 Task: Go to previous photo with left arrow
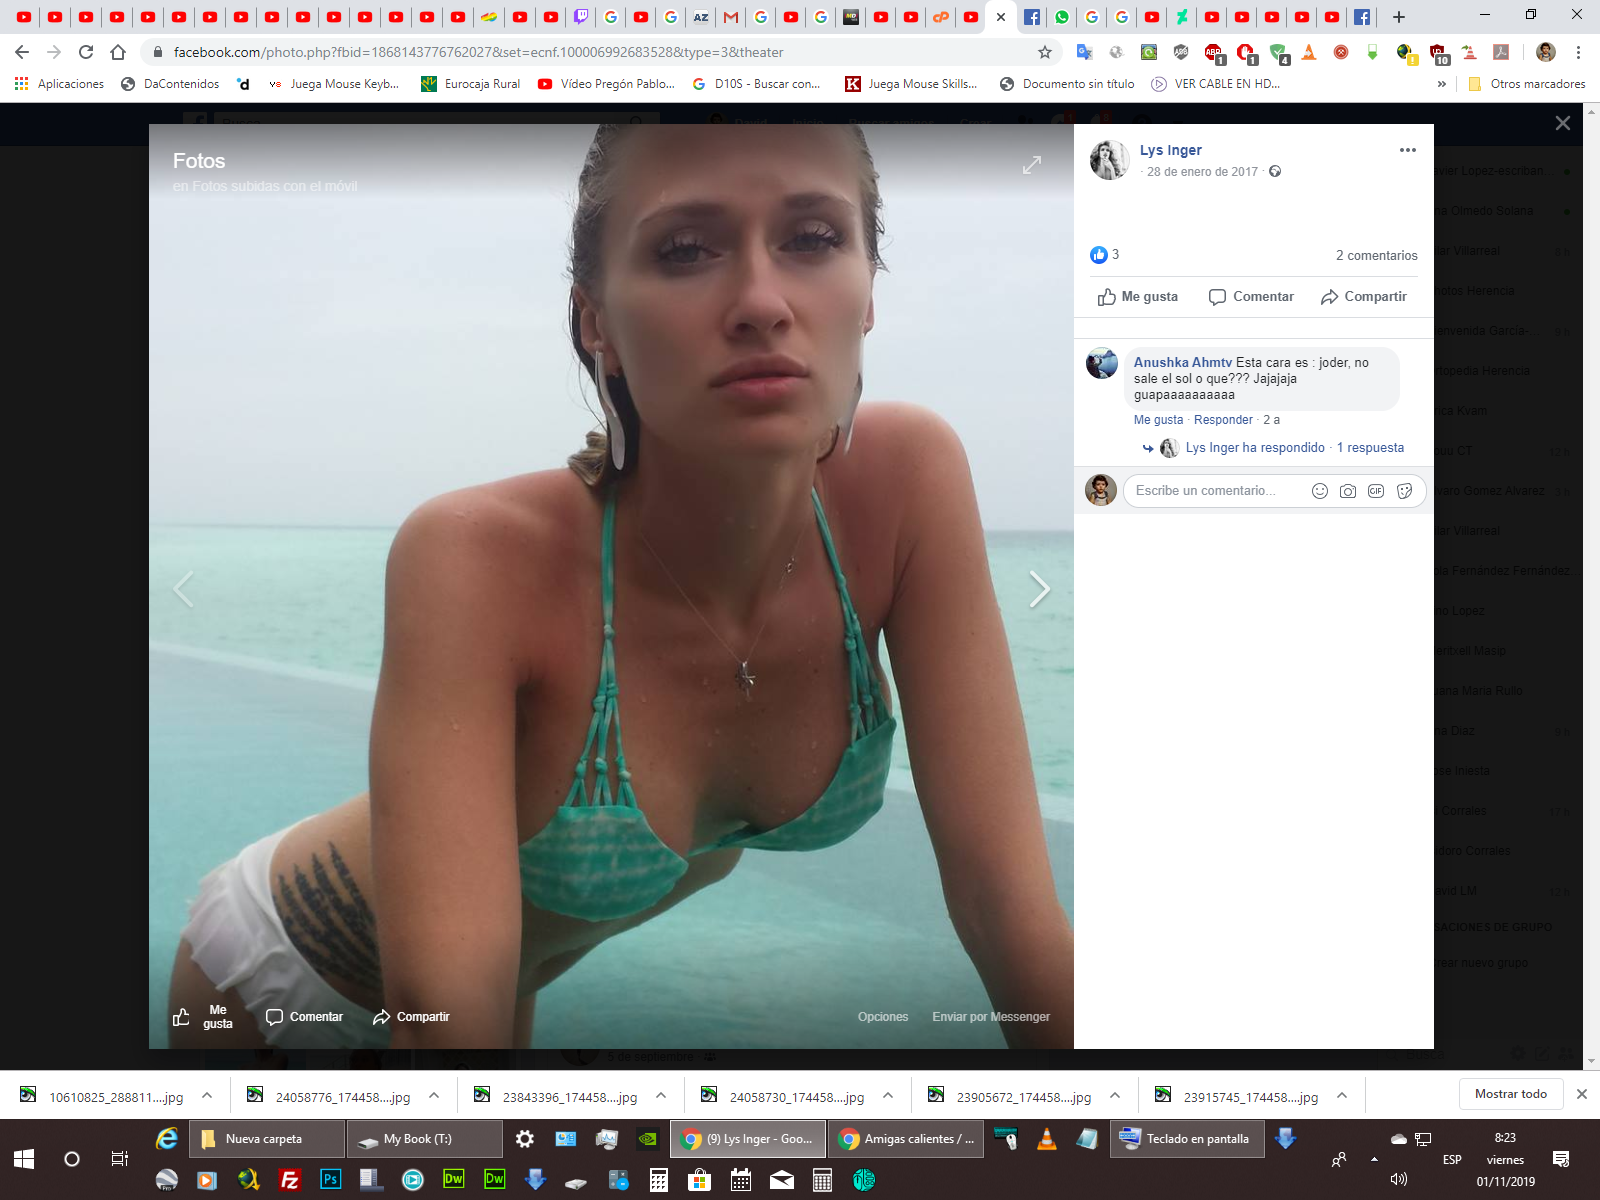184,589
